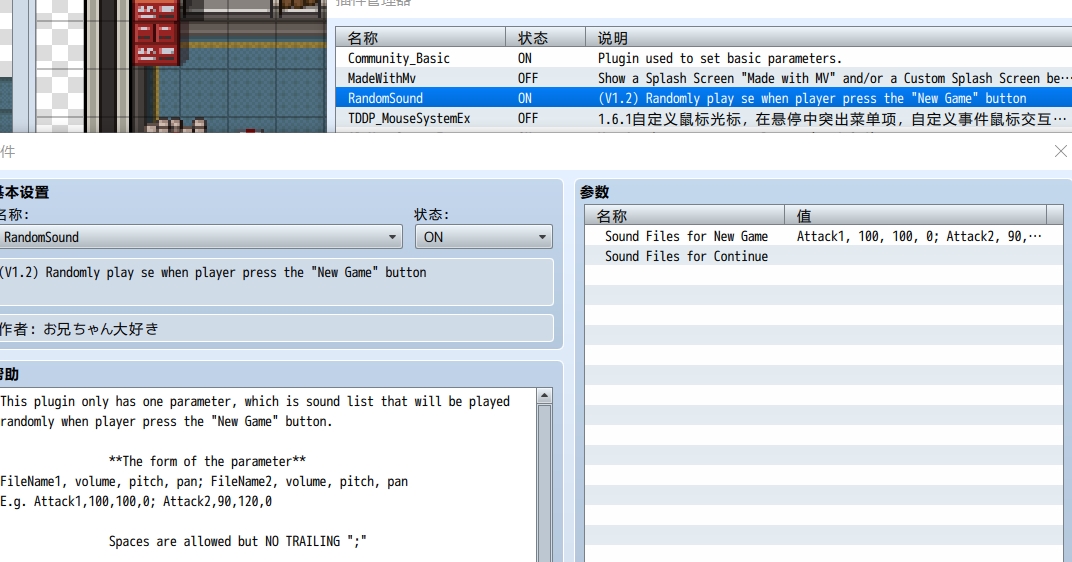Click the 状态 column header in plugin manager
Screen dimensions: 1072x562
545,38
